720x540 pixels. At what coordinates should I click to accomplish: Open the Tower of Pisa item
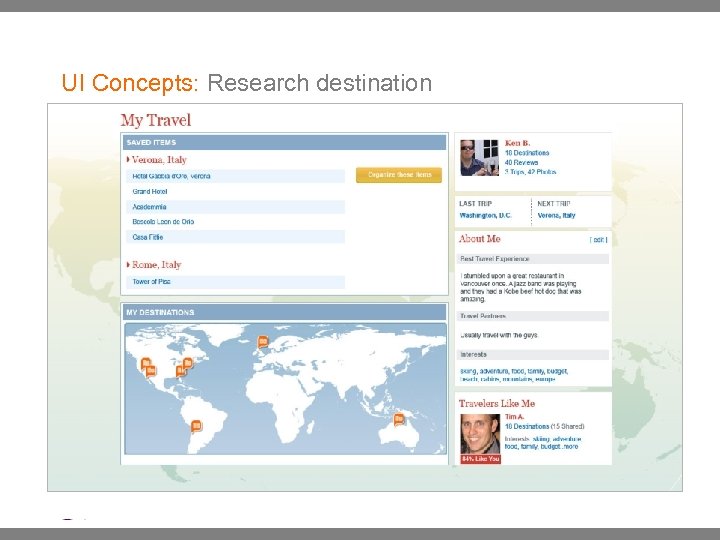pyautogui.click(x=236, y=281)
